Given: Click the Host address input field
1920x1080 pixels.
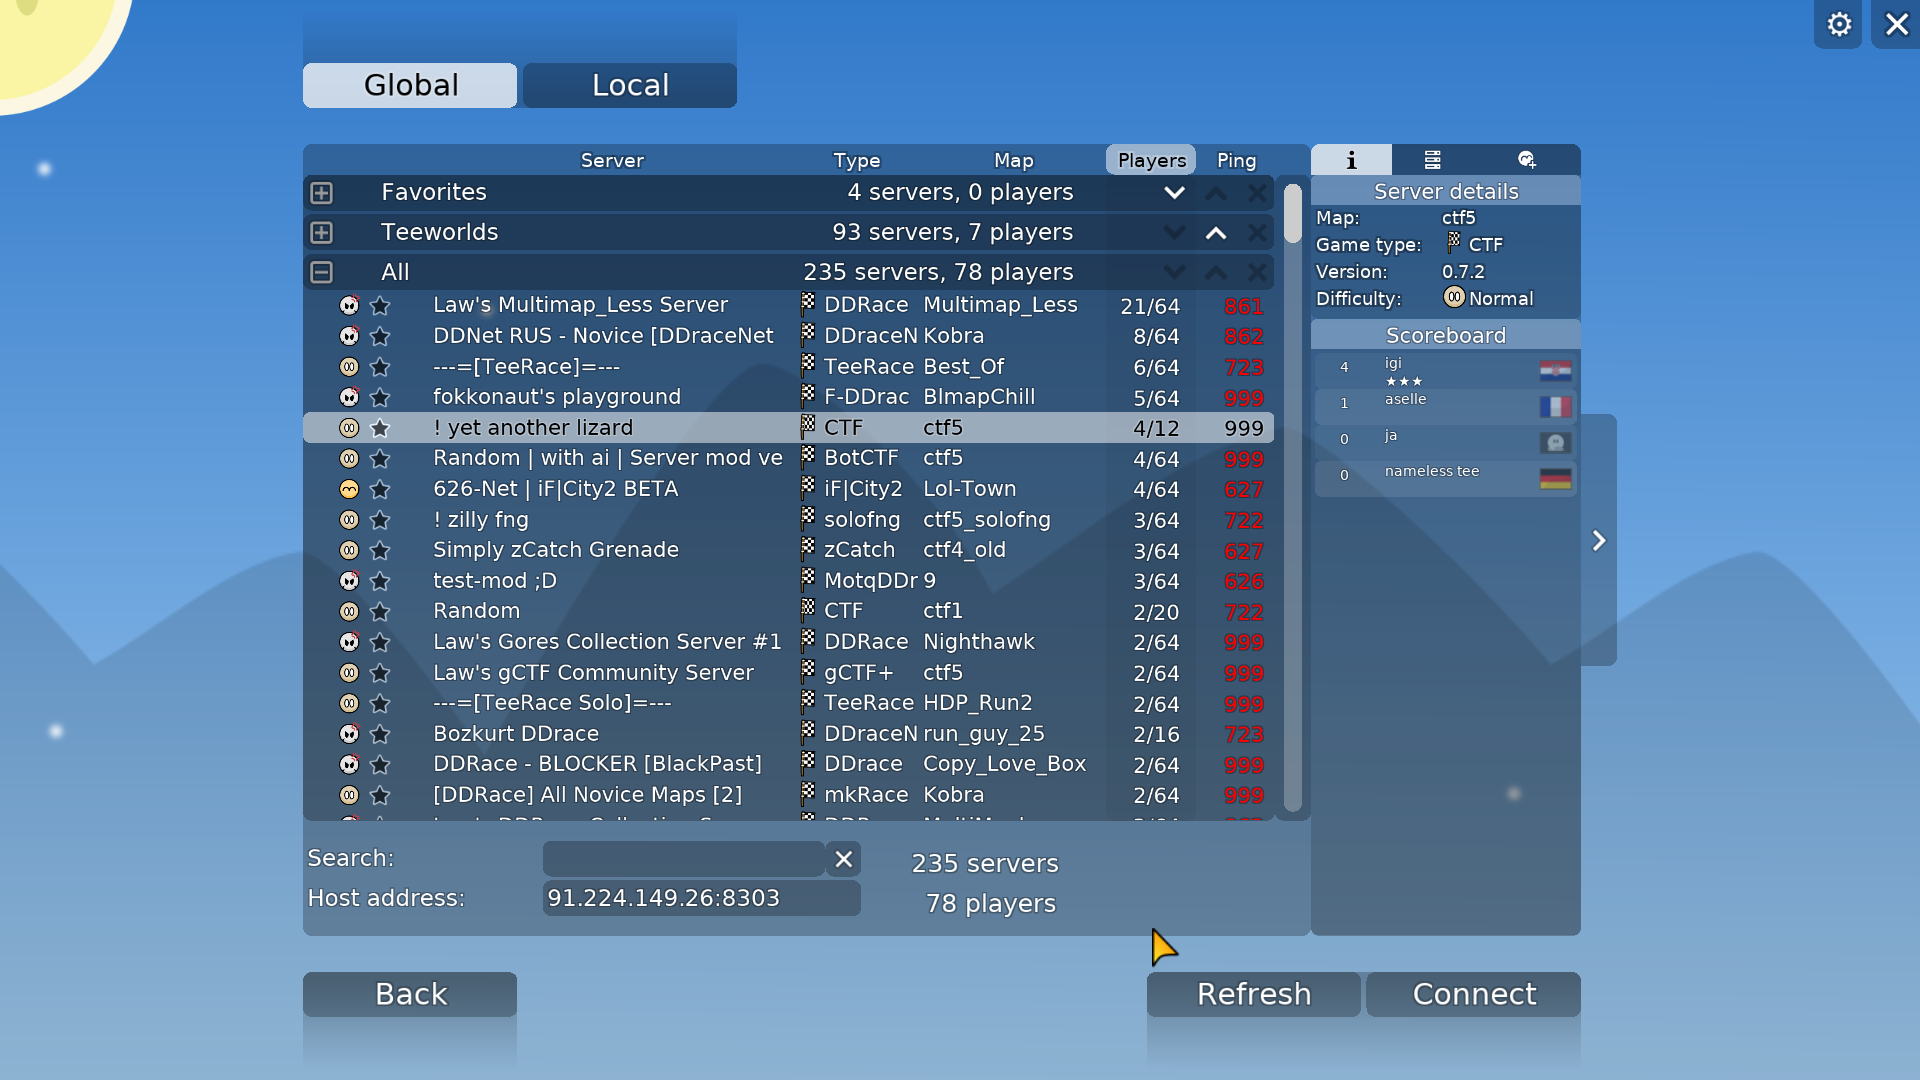Looking at the screenshot, I should coord(700,898).
